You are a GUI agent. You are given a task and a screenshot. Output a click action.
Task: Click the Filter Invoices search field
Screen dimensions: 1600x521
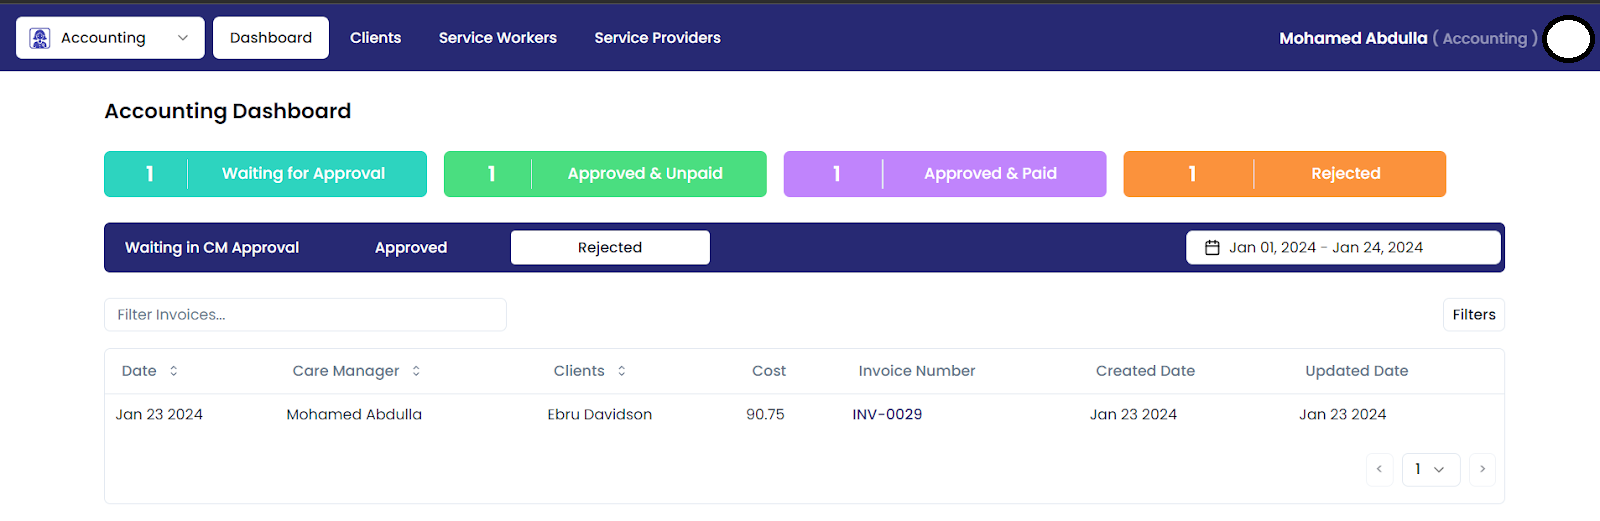(x=305, y=315)
